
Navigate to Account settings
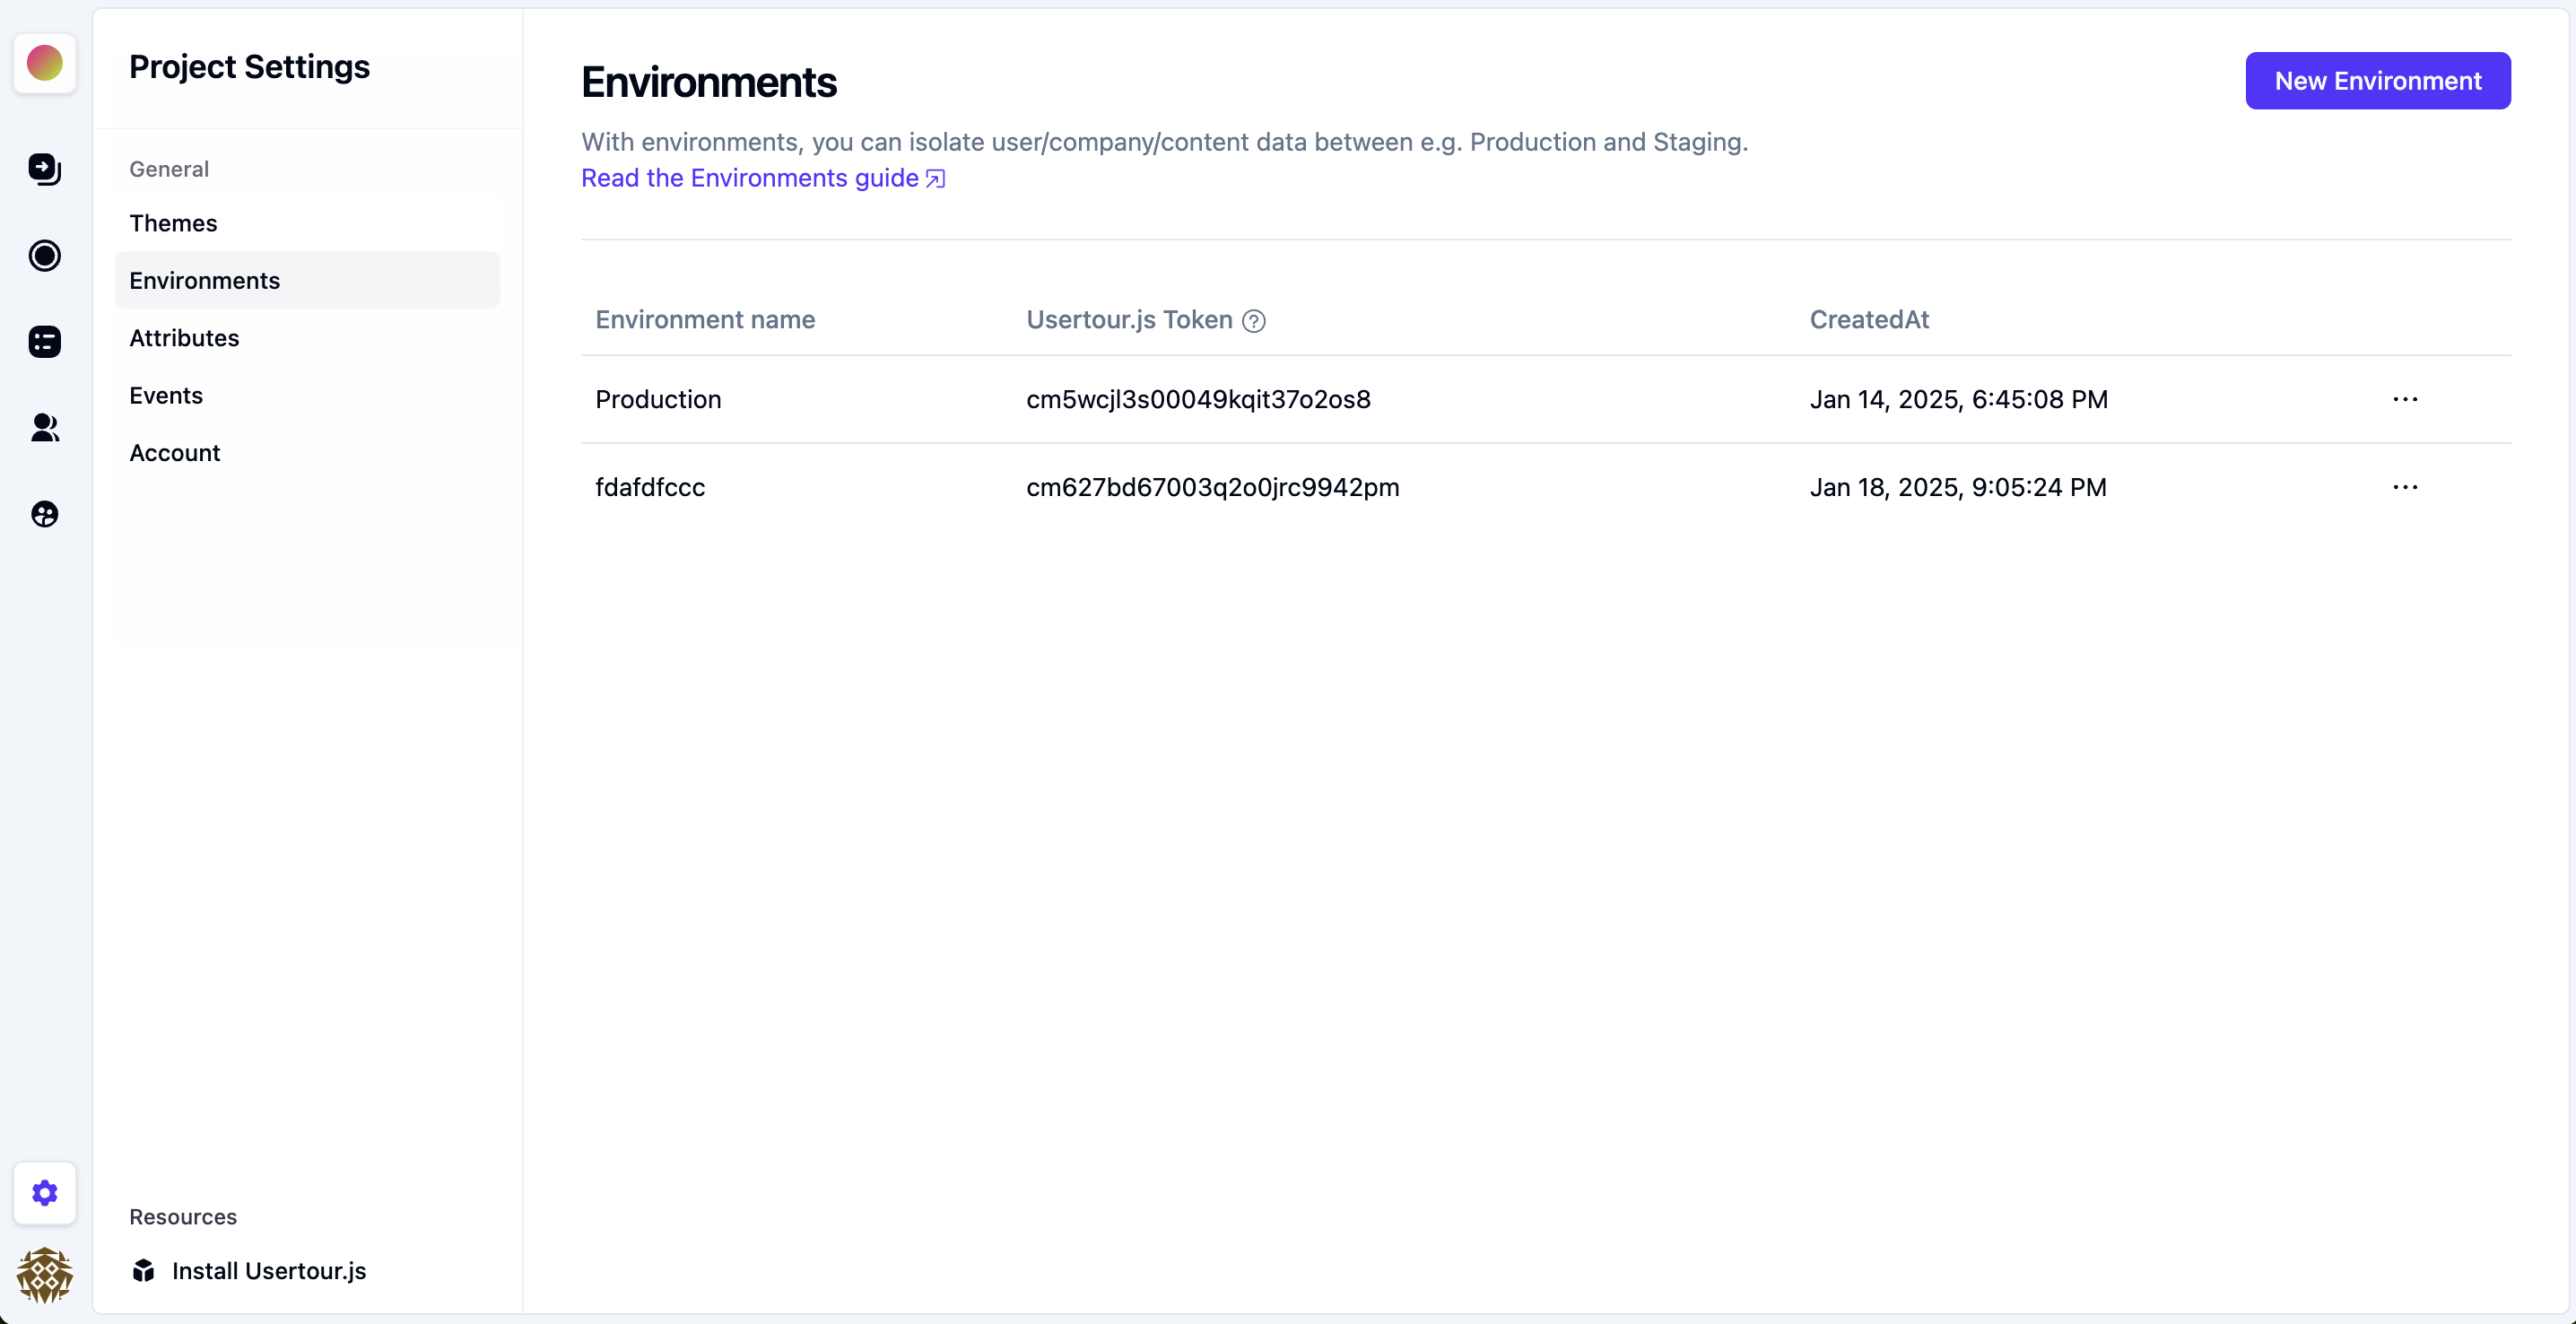pyautogui.click(x=174, y=453)
